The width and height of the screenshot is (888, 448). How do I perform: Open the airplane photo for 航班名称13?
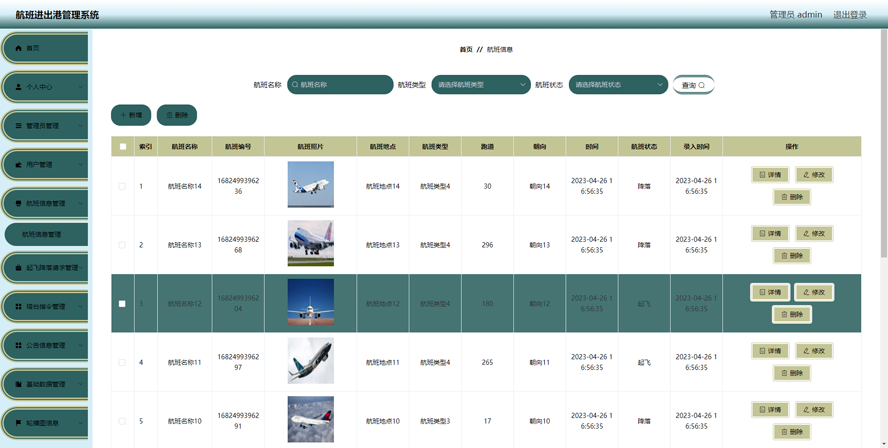pyautogui.click(x=310, y=244)
